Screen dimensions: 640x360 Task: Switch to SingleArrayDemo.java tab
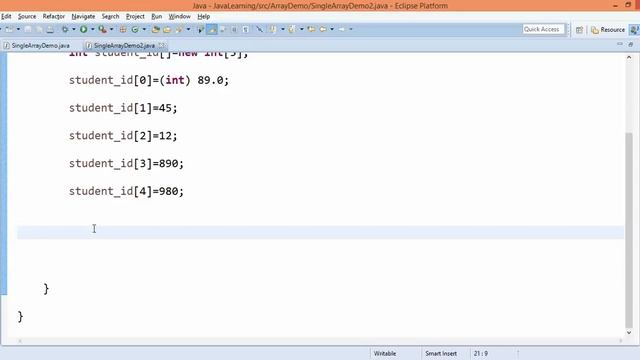click(x=37, y=45)
